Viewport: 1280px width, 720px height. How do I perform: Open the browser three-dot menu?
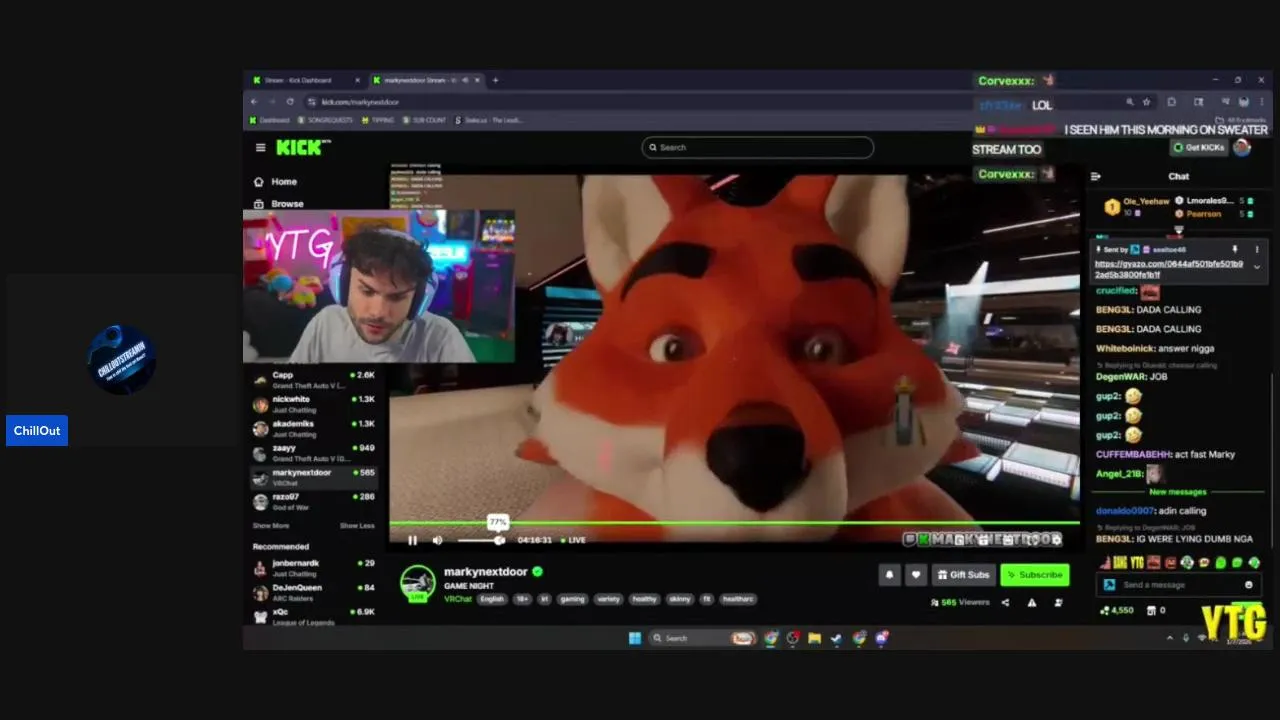tap(1264, 102)
